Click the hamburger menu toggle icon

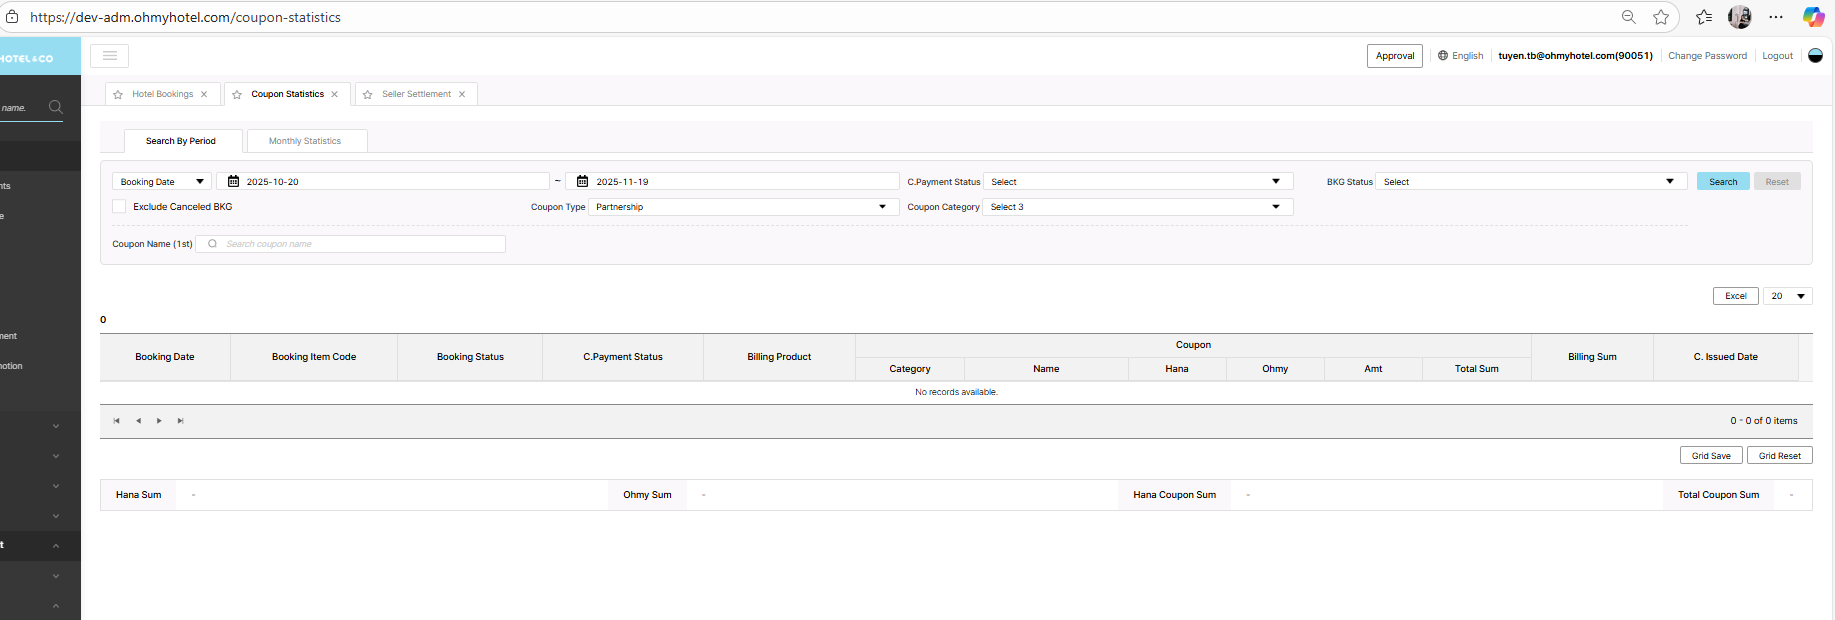pyautogui.click(x=110, y=56)
